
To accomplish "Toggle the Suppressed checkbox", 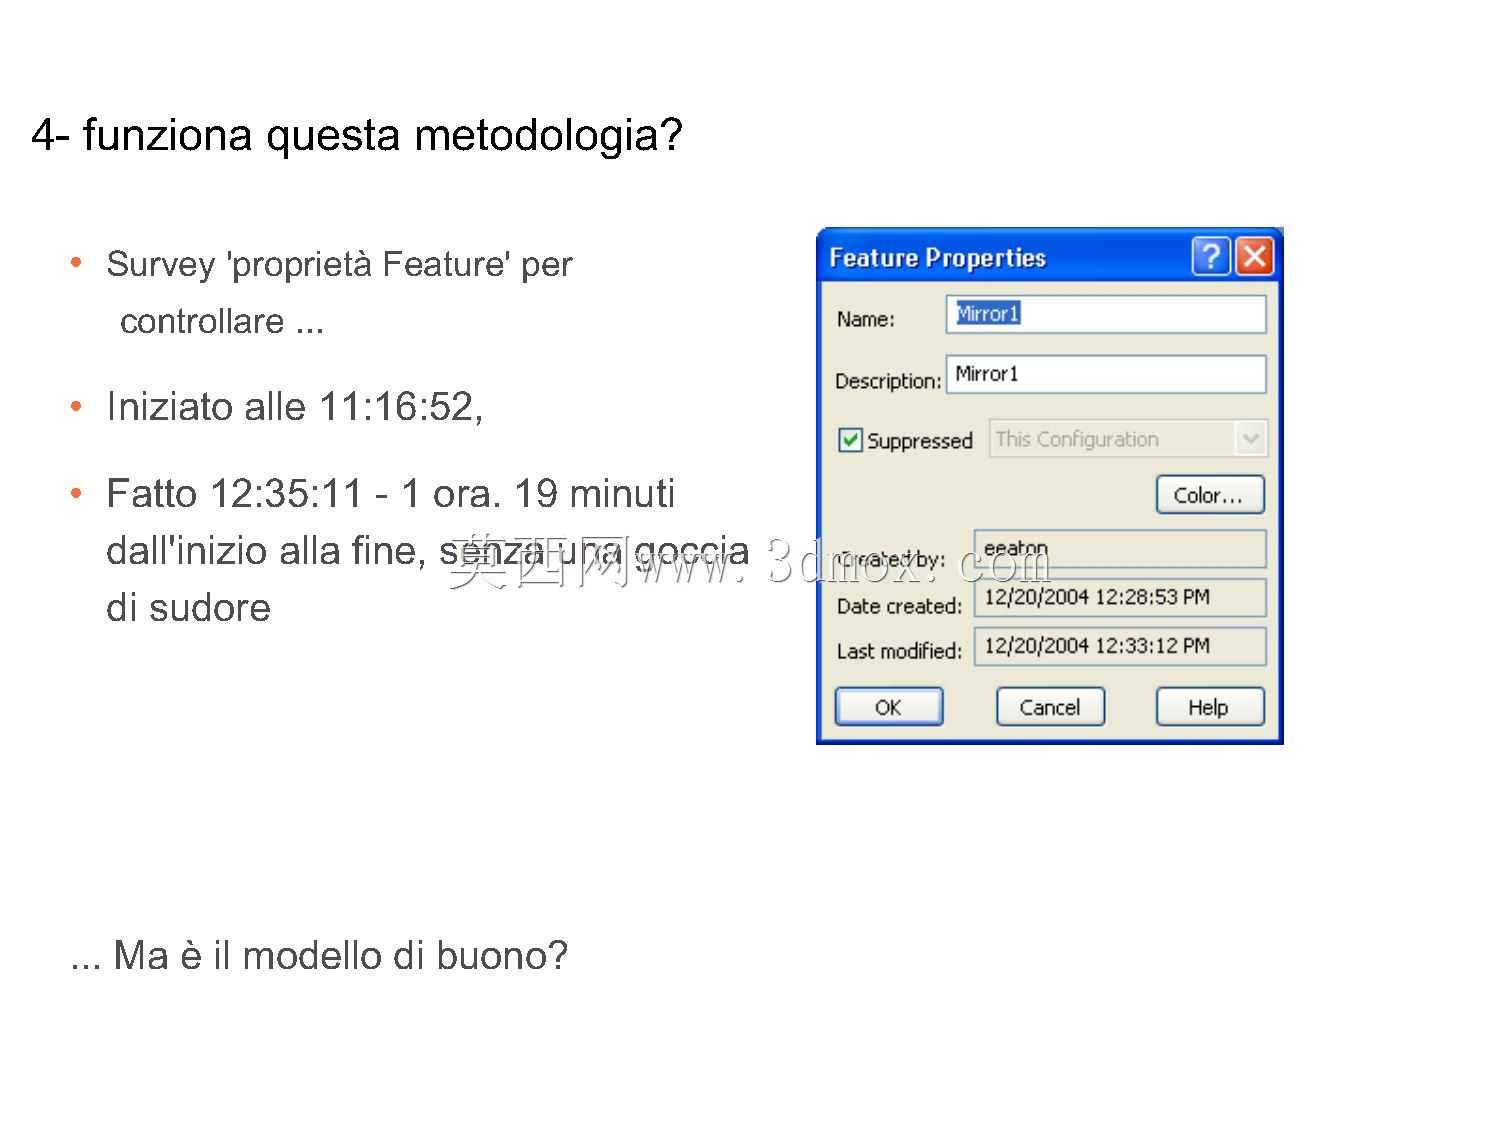I will (x=850, y=440).
